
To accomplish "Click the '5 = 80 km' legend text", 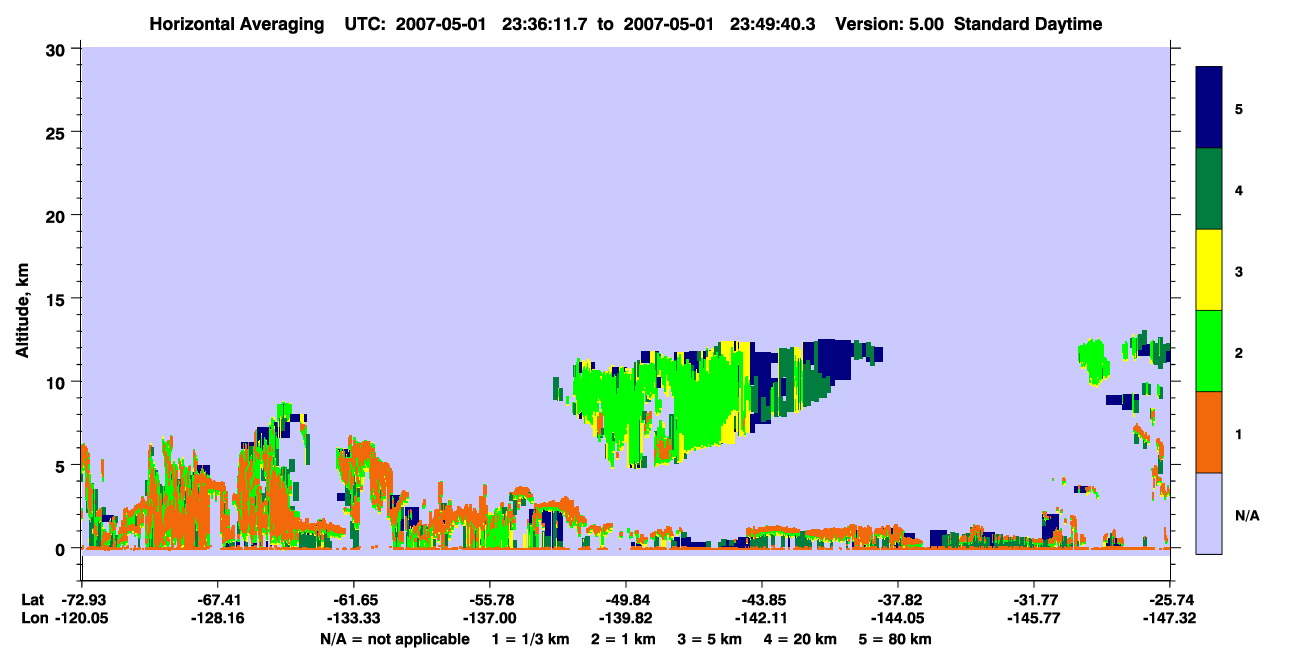I will point(897,639).
